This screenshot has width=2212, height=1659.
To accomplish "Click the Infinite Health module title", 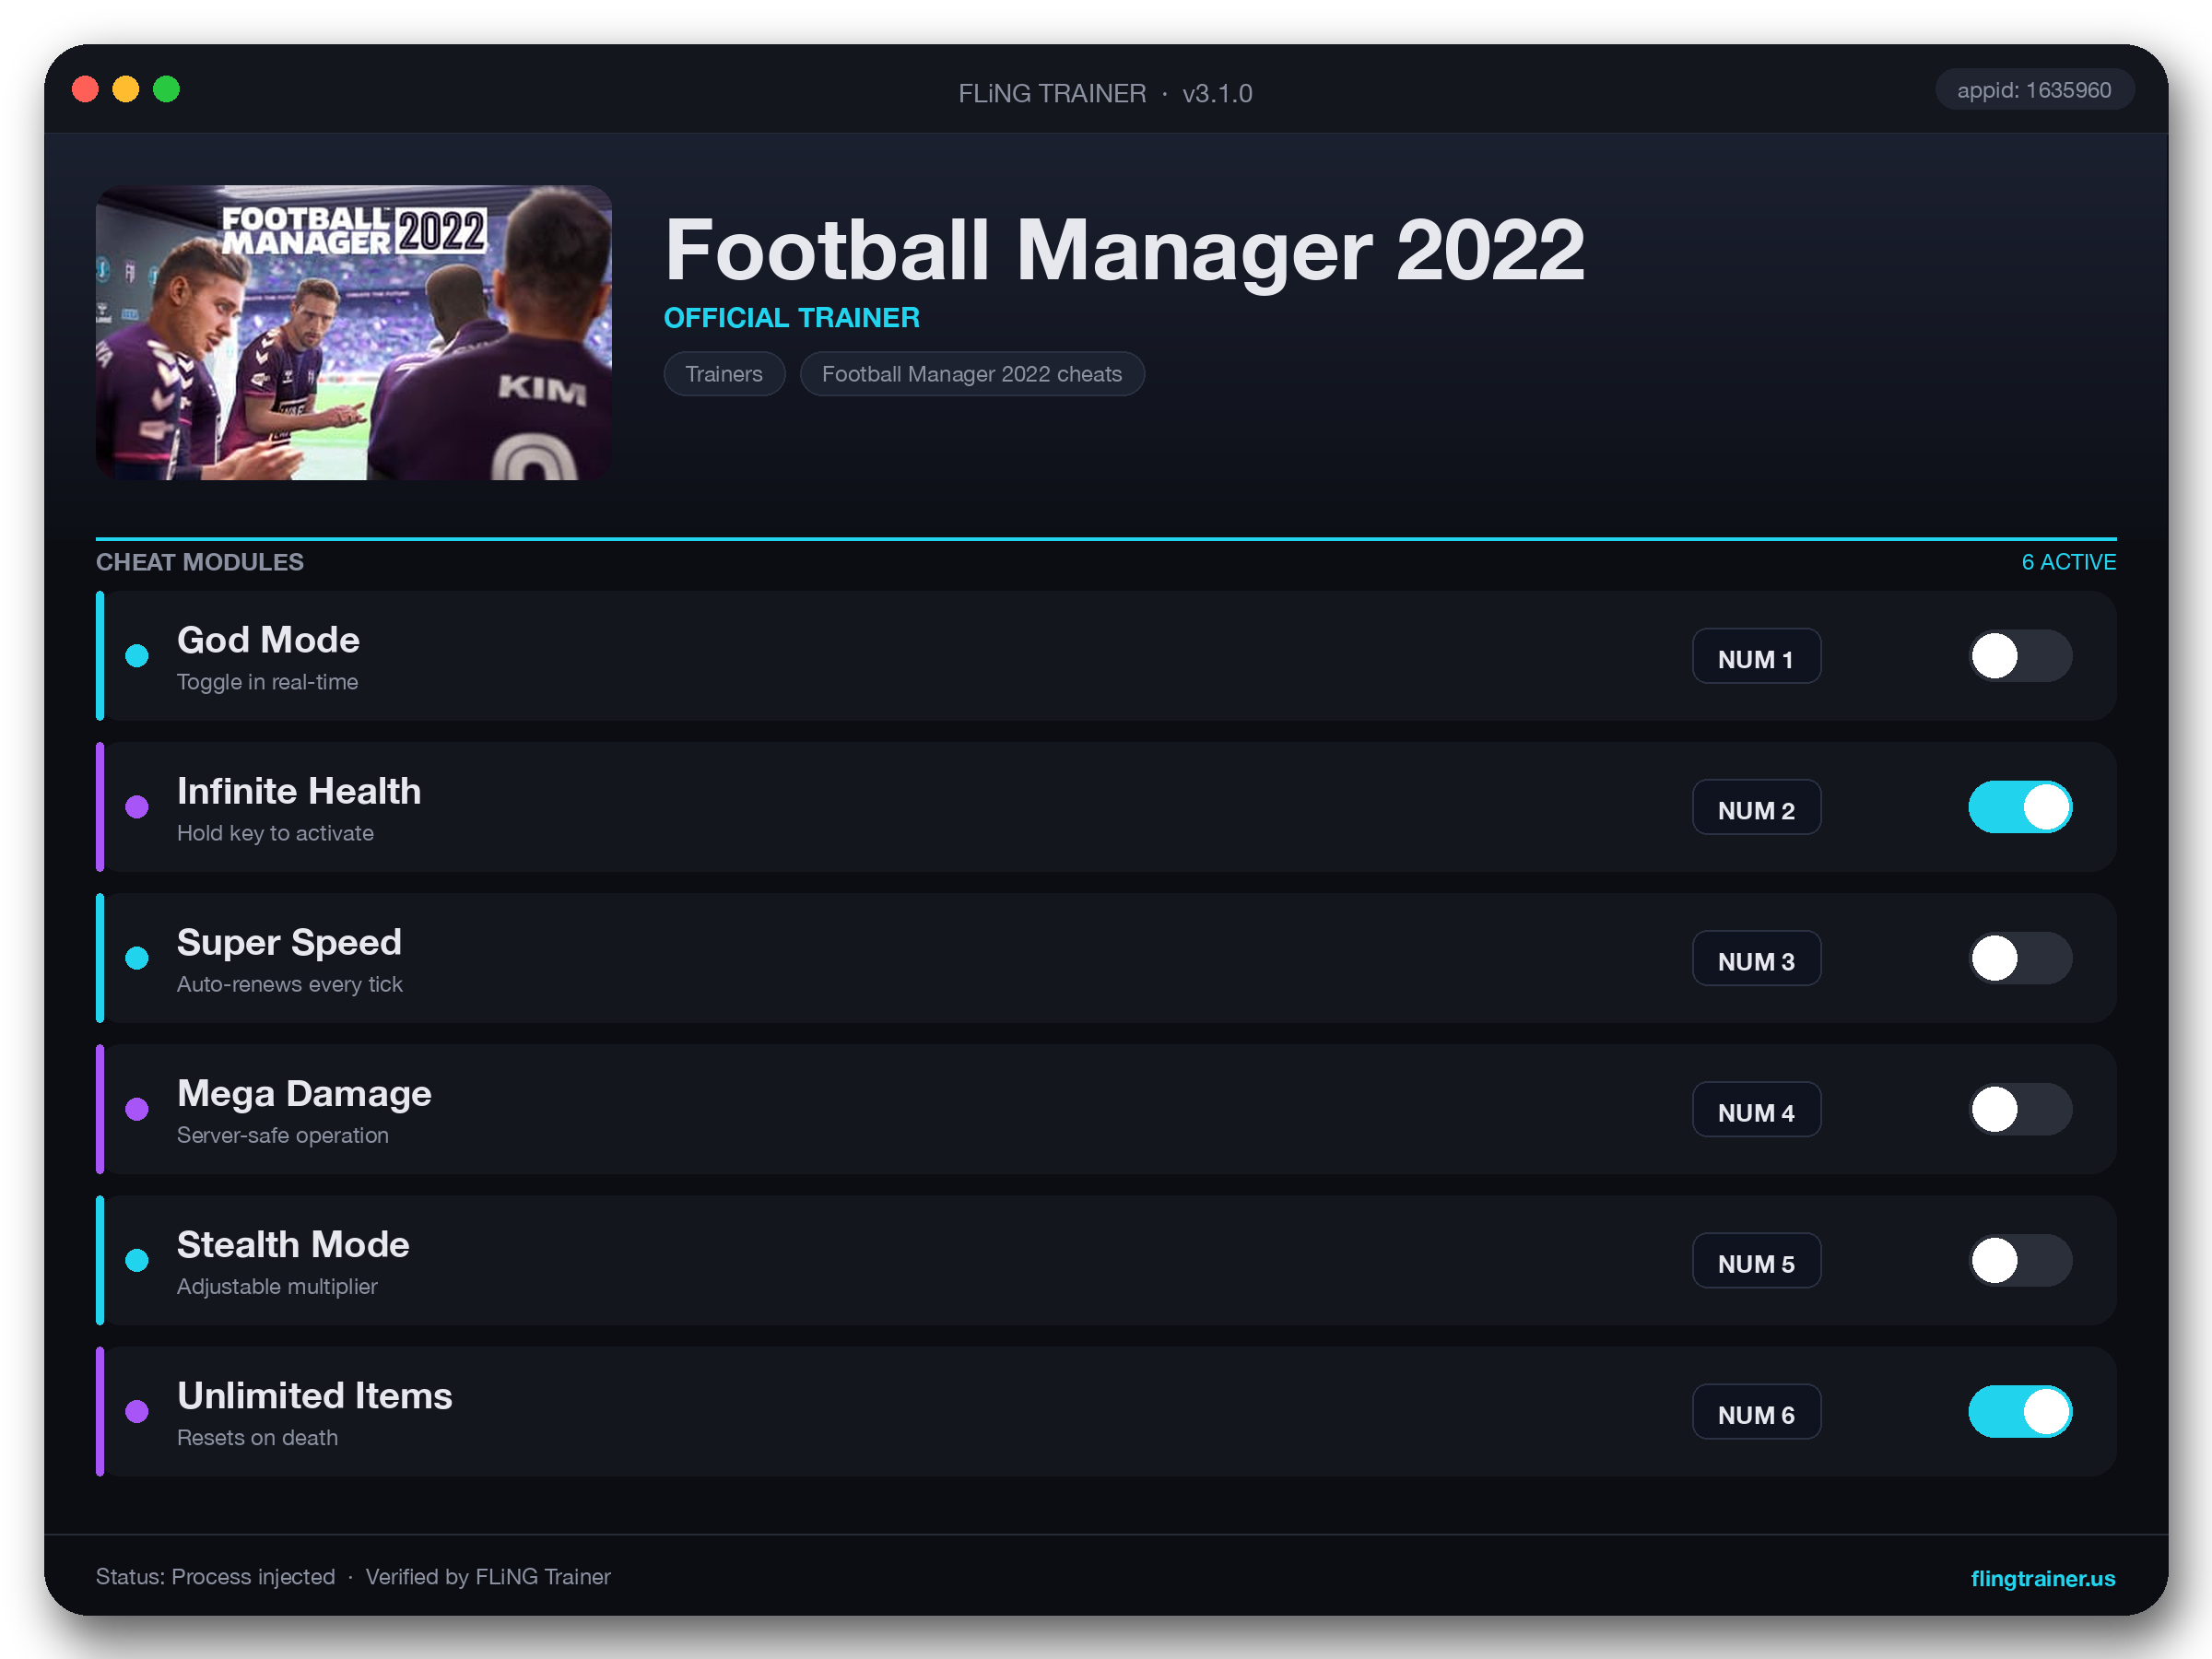I will tap(299, 791).
